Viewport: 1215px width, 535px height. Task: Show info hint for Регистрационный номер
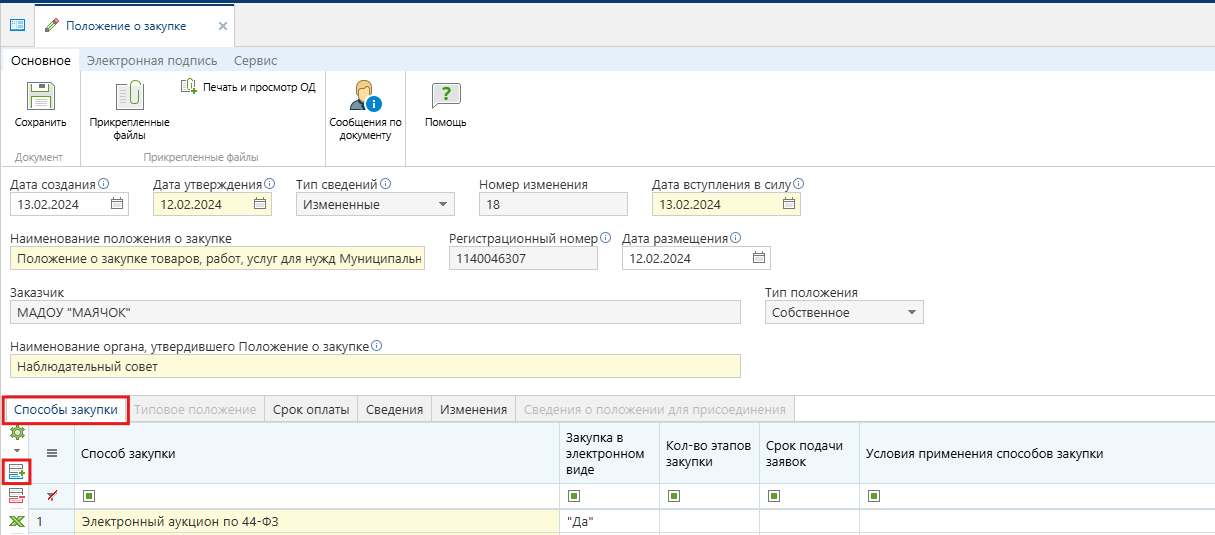point(606,238)
